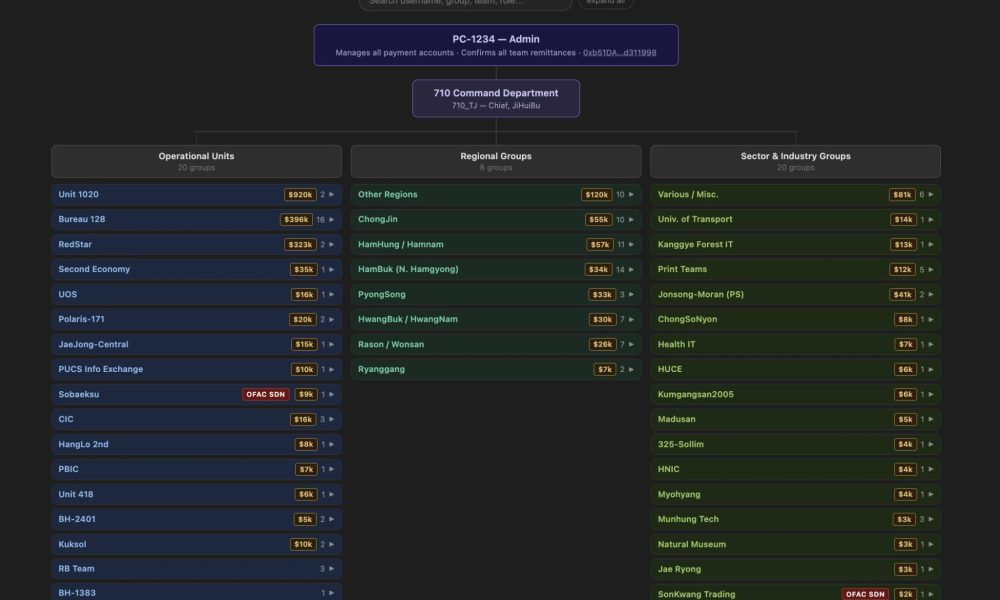Screen dimensions: 1000x600
Task: Click the $41k badge on Jonsong-Moran (PS)
Action: coord(901,295)
